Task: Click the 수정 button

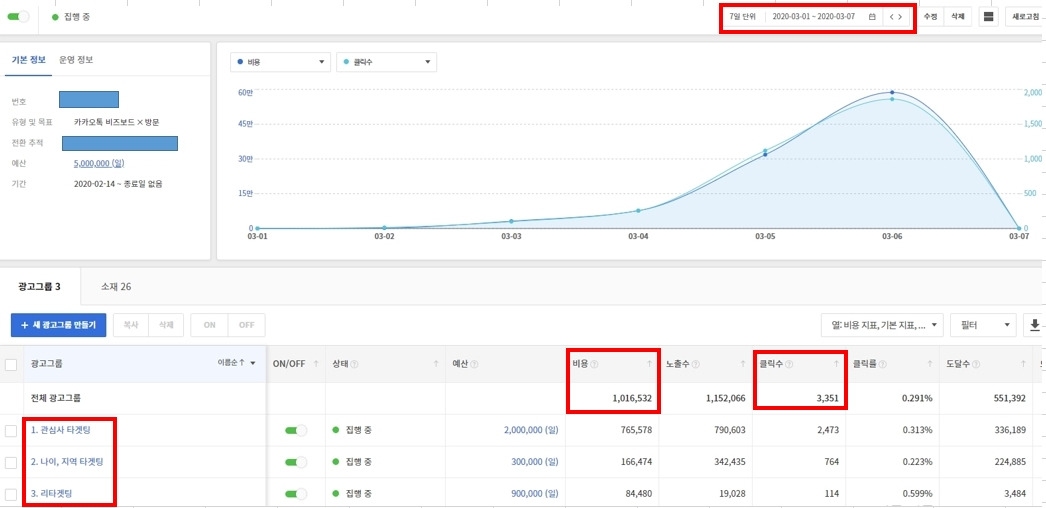Action: (x=931, y=17)
